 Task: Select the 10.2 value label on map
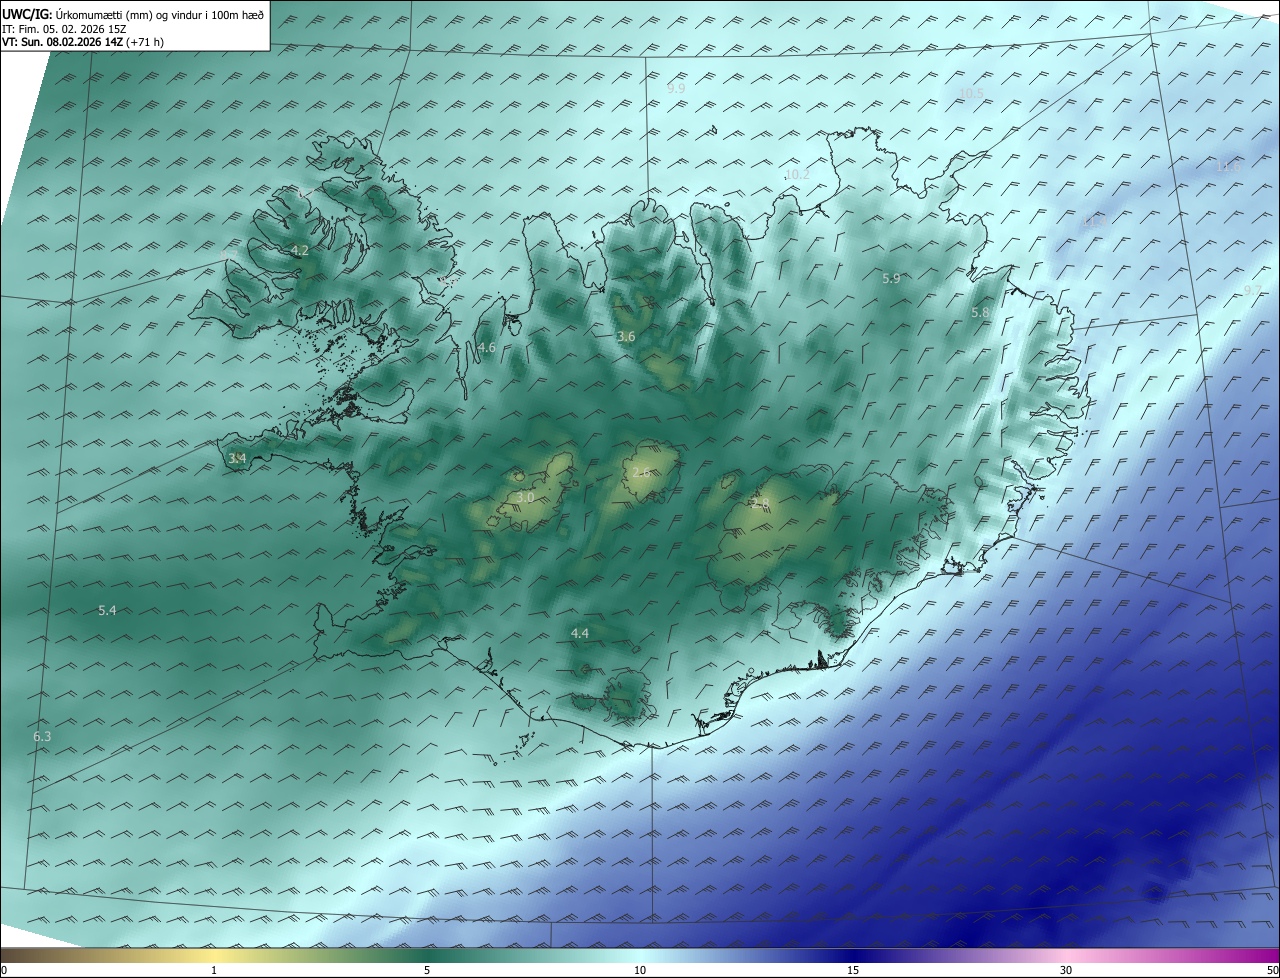point(797,174)
